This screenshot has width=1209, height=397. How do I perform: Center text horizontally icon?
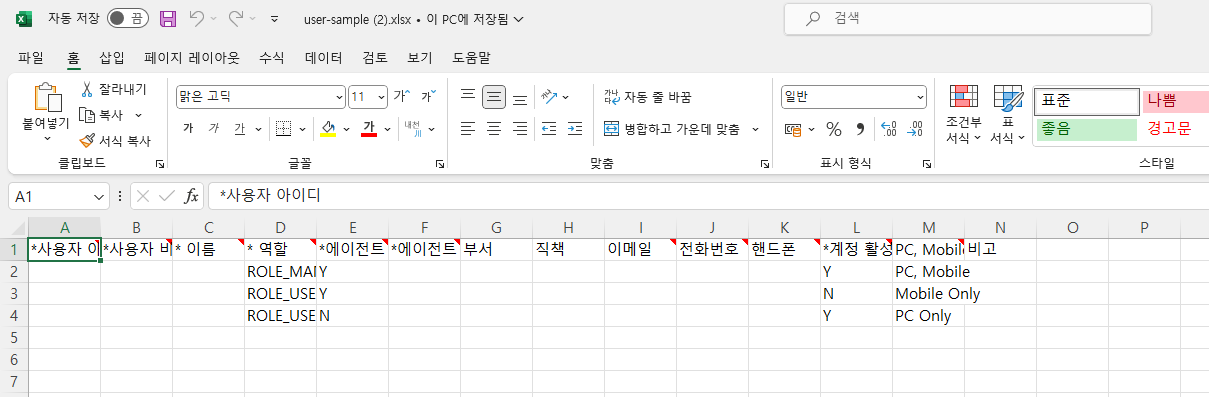pos(493,128)
